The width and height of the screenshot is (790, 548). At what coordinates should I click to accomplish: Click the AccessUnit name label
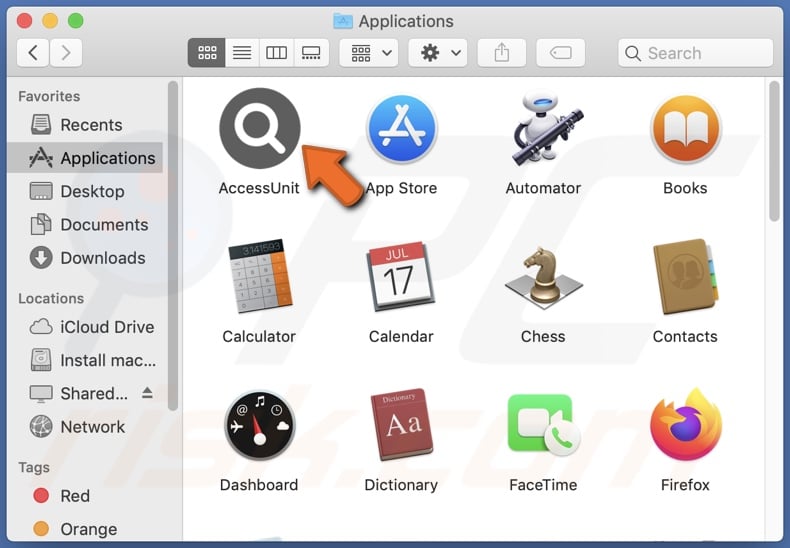coord(259,188)
